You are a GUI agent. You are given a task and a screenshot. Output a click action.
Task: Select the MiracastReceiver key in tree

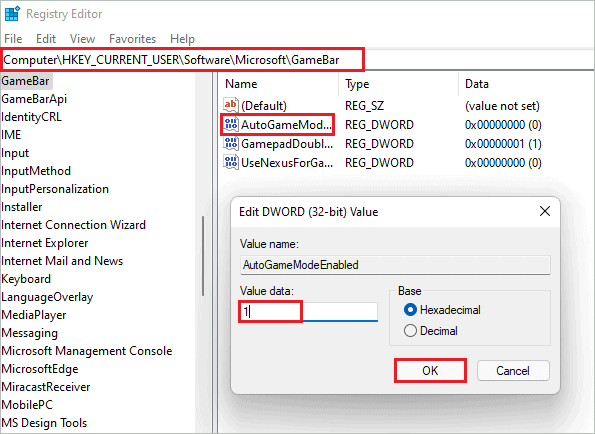tap(46, 387)
